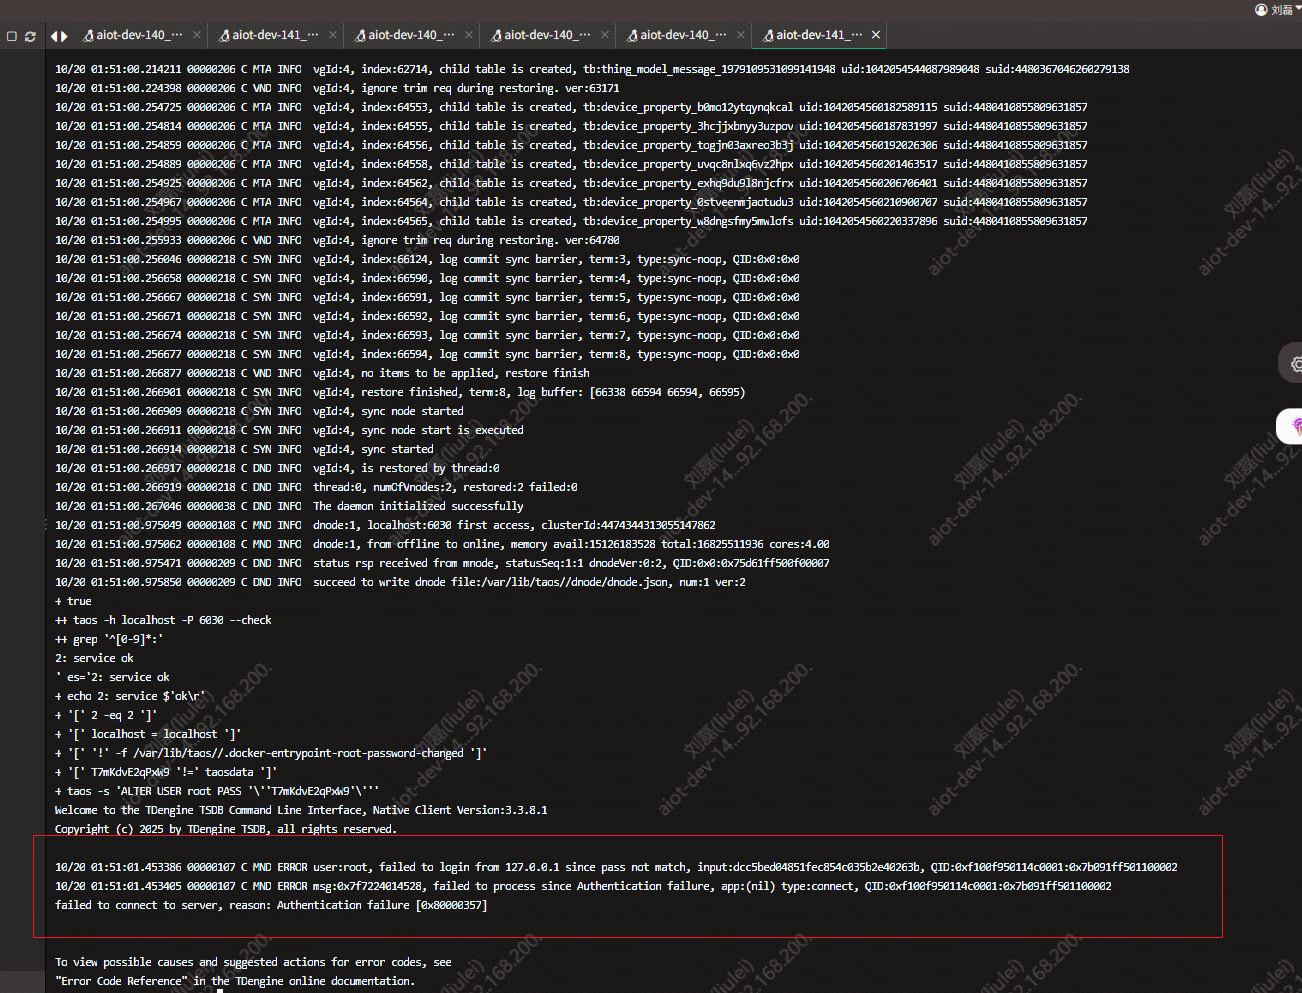Click the user avatar icon at top right
The width and height of the screenshot is (1302, 993).
(x=1261, y=9)
